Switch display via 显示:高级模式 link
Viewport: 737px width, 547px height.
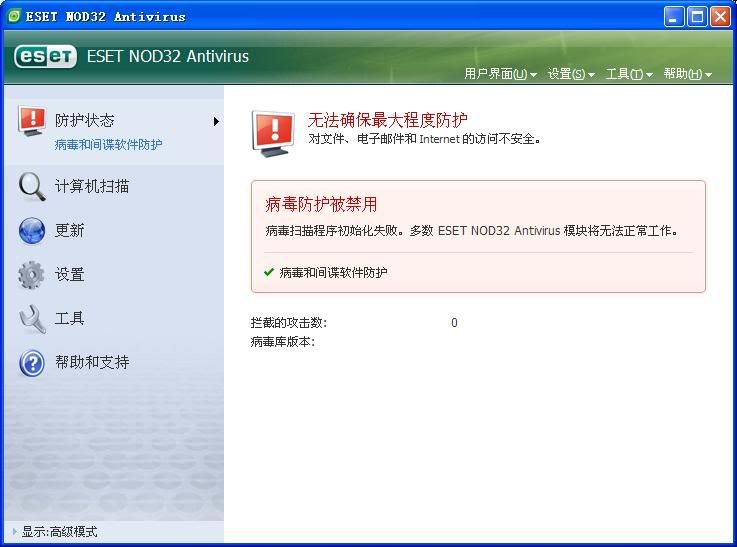(60, 531)
